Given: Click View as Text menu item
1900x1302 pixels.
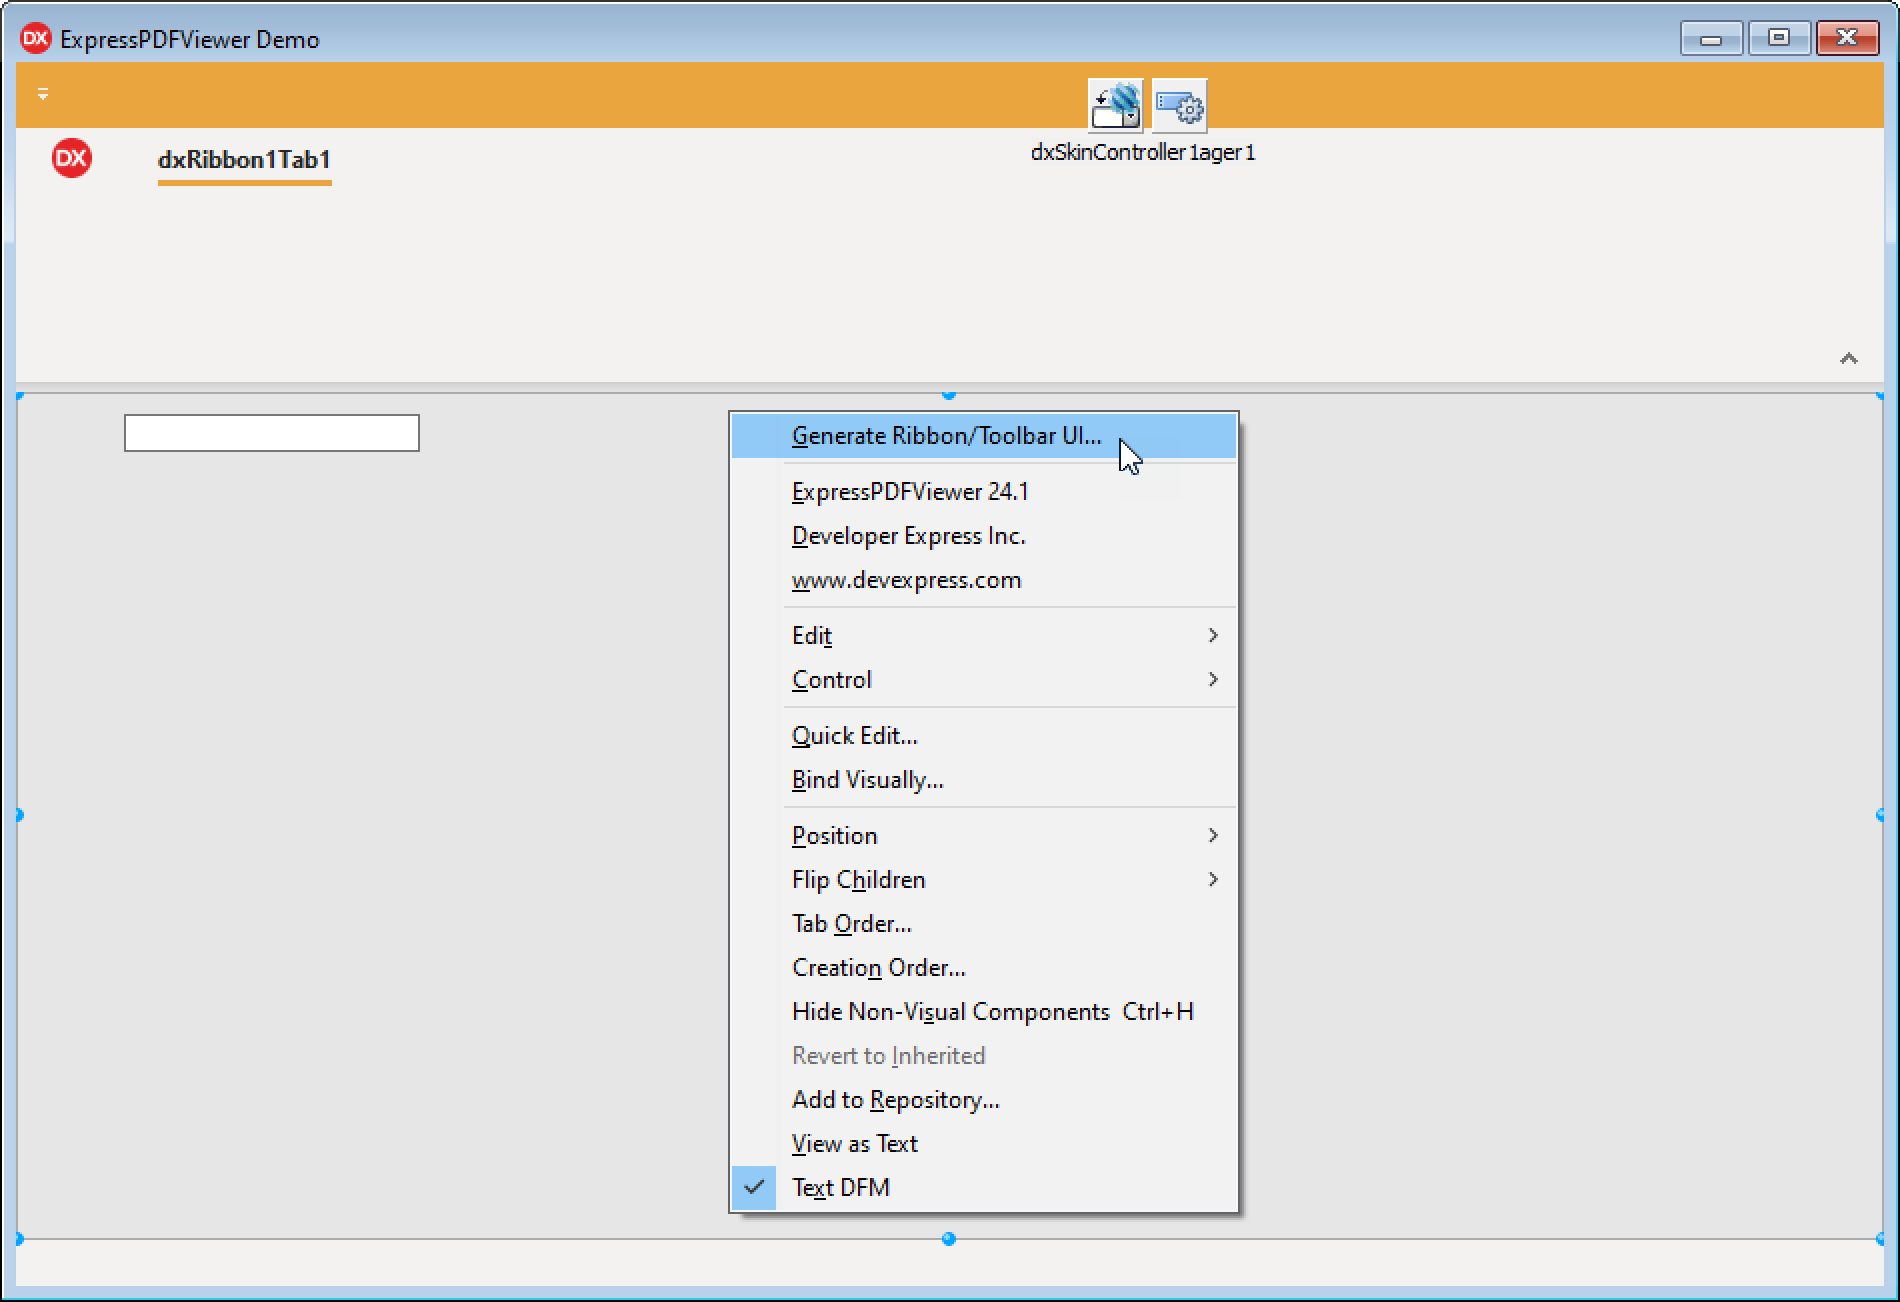Looking at the screenshot, I should click(x=854, y=1144).
